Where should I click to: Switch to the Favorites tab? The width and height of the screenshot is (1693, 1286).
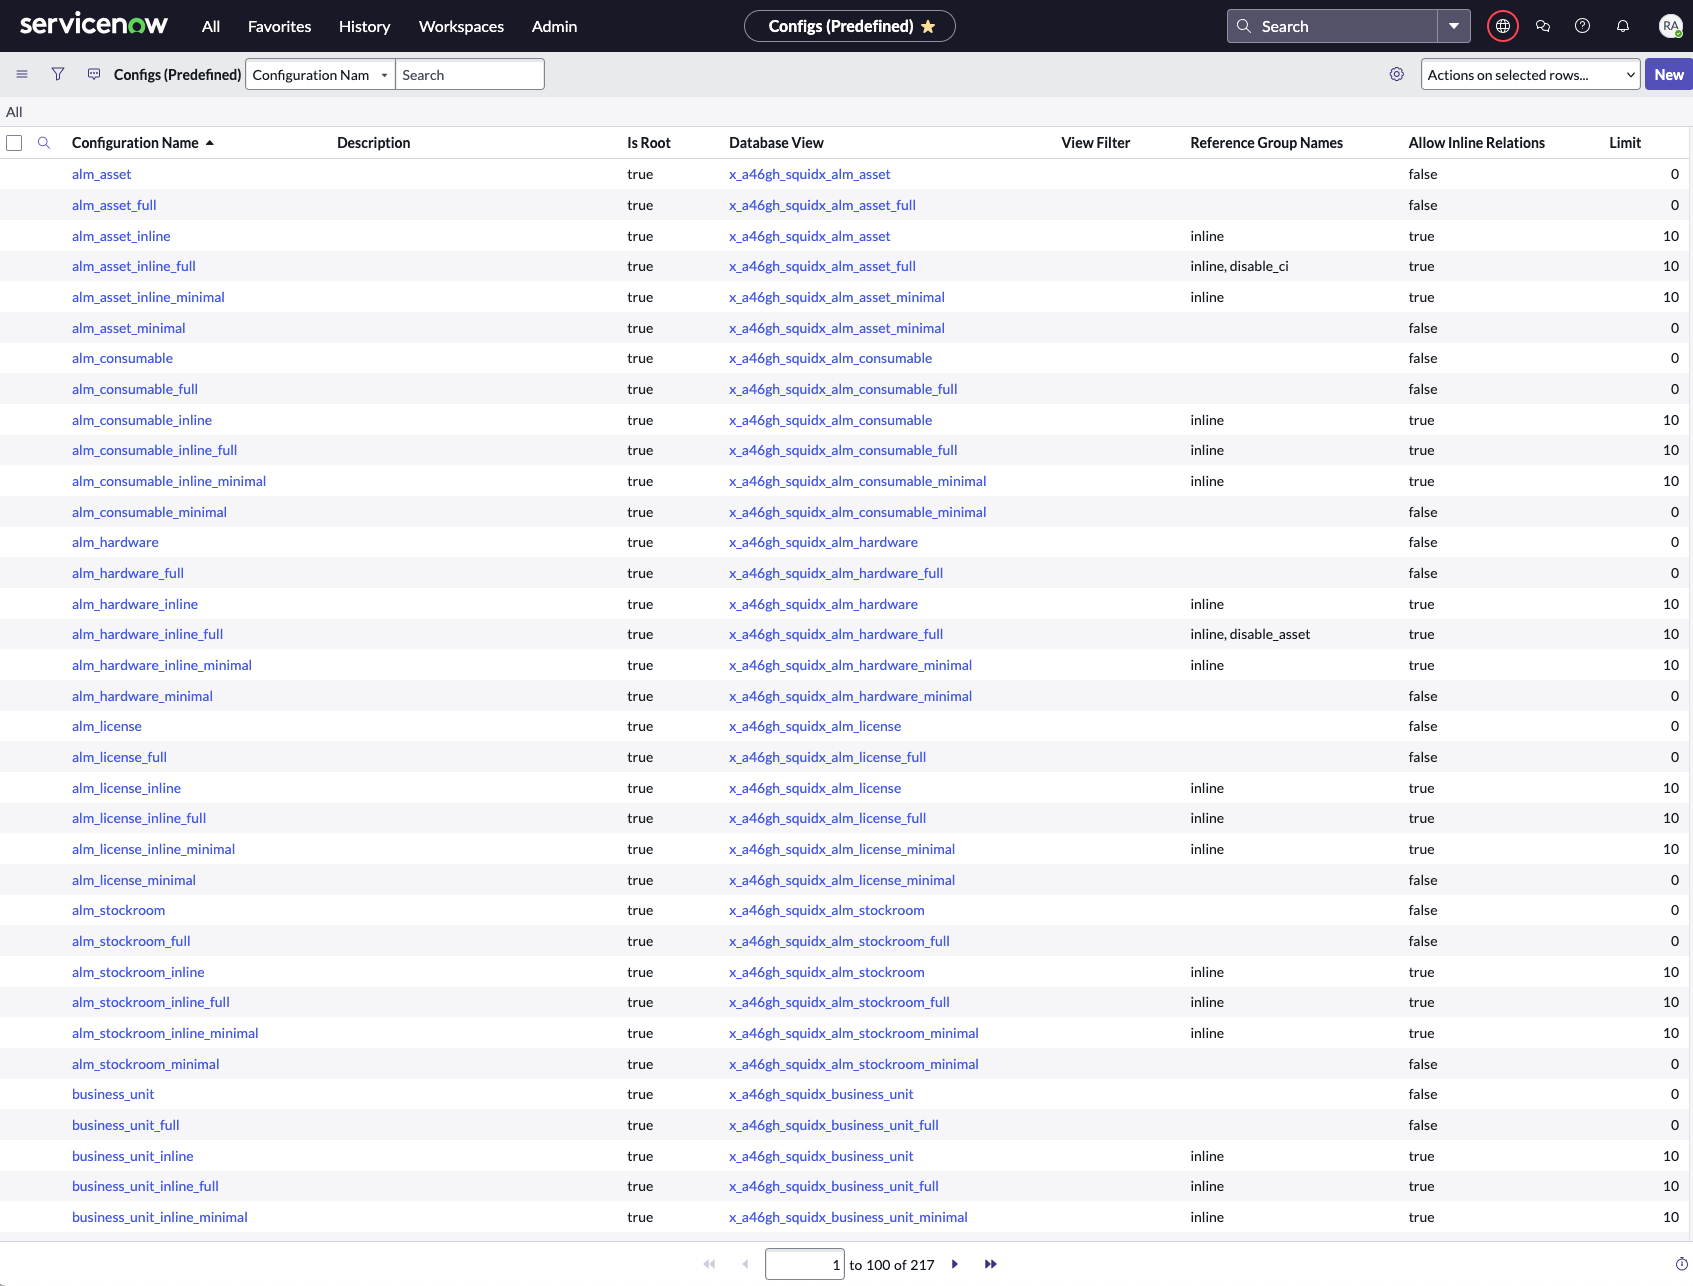coord(279,27)
